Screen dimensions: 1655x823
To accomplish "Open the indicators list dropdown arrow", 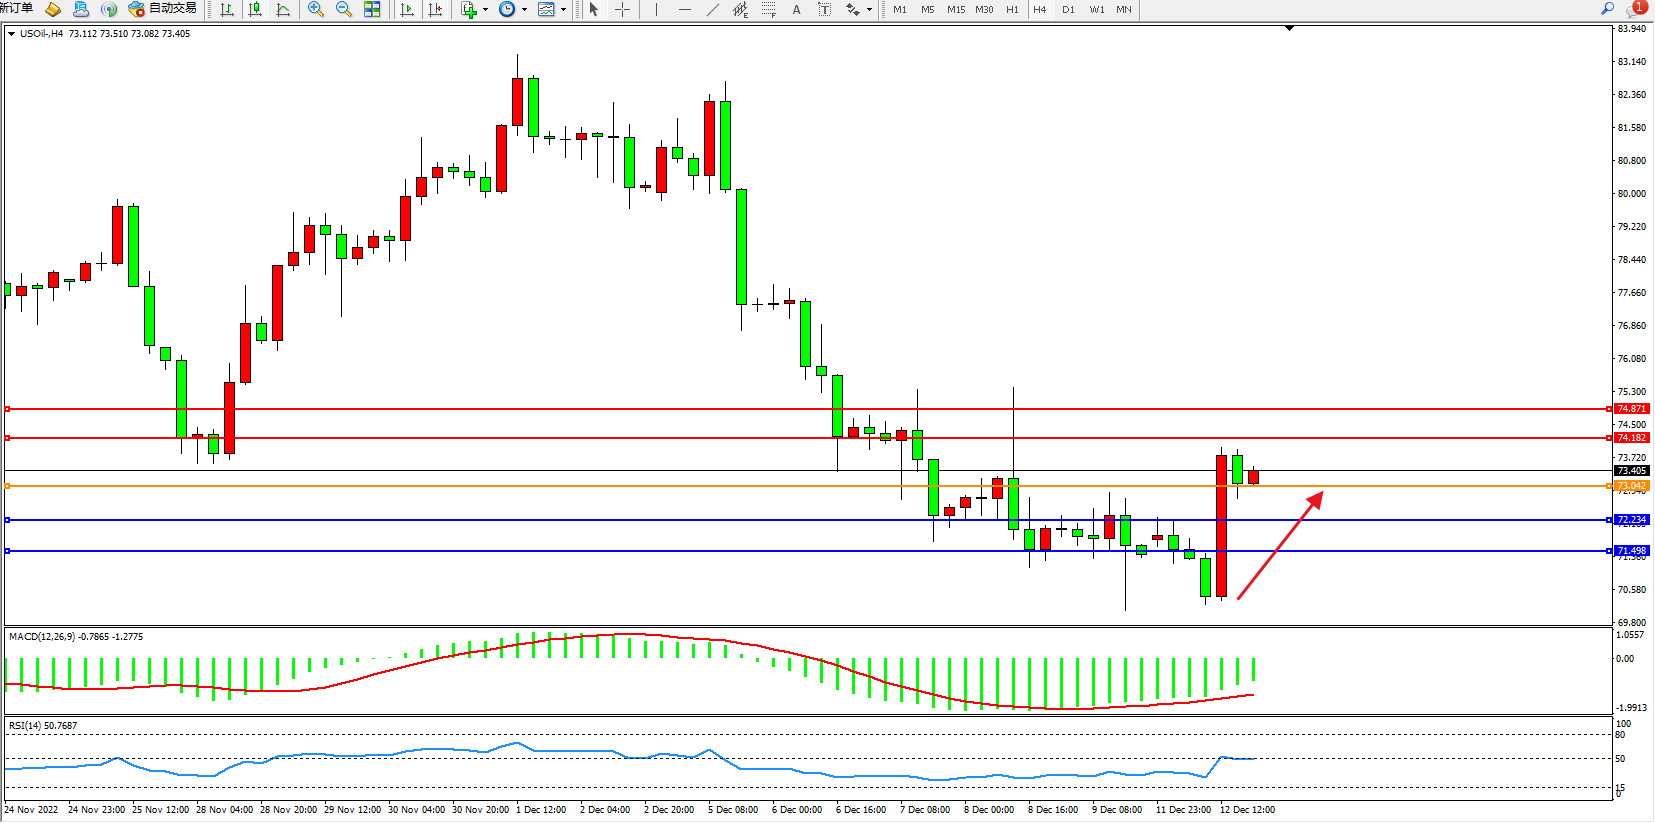I will 486,10.
